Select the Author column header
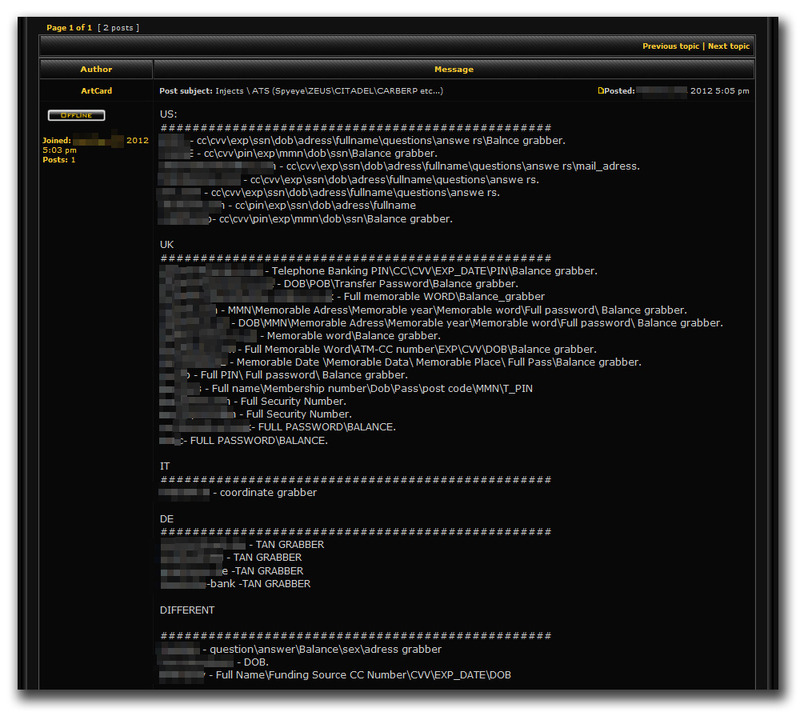 click(96, 69)
